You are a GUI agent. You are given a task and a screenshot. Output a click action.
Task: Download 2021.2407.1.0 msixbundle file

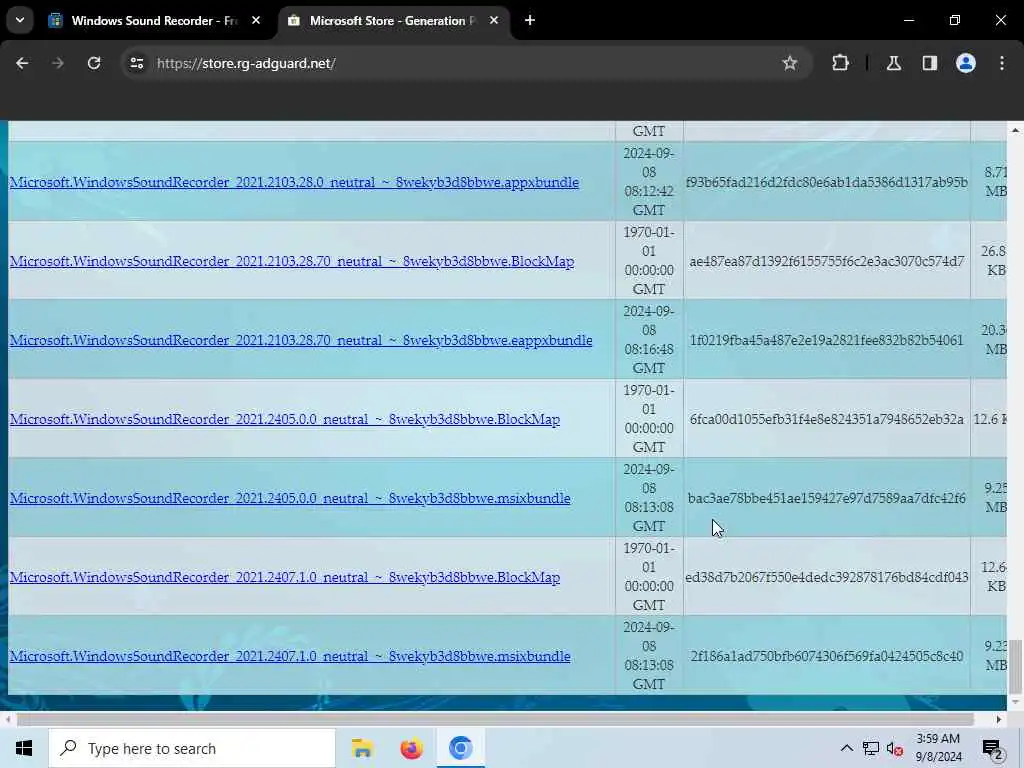(x=290, y=656)
